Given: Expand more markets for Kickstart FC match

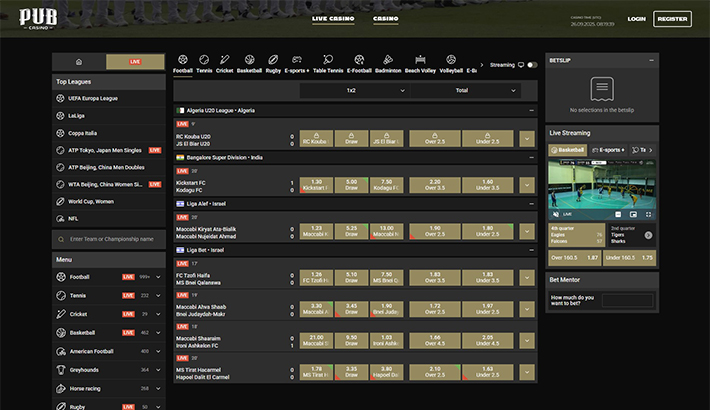Looking at the screenshot, I should [527, 185].
